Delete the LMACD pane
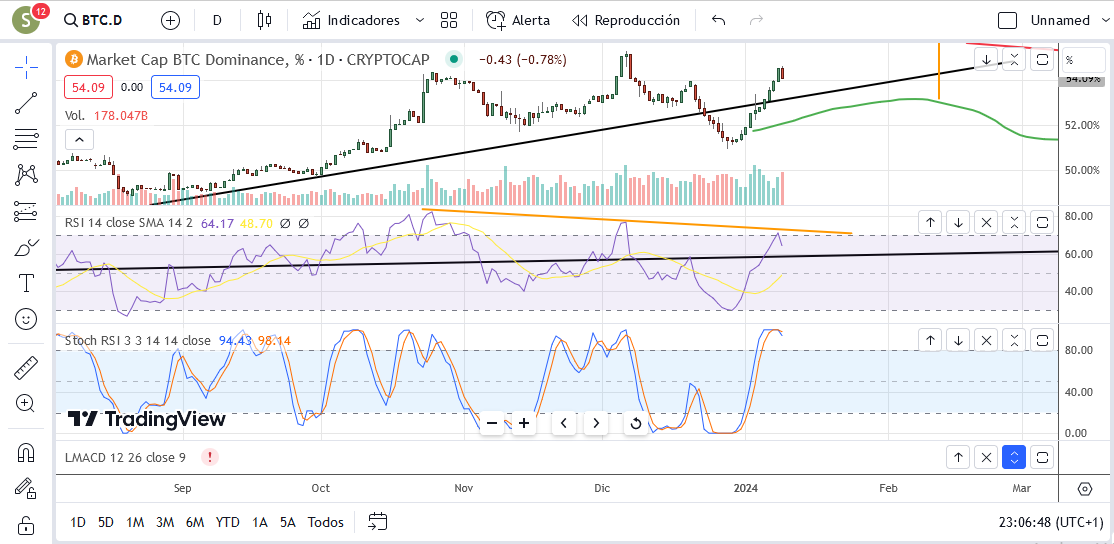Viewport: 1114px width, 544px height. pyautogui.click(x=986, y=457)
